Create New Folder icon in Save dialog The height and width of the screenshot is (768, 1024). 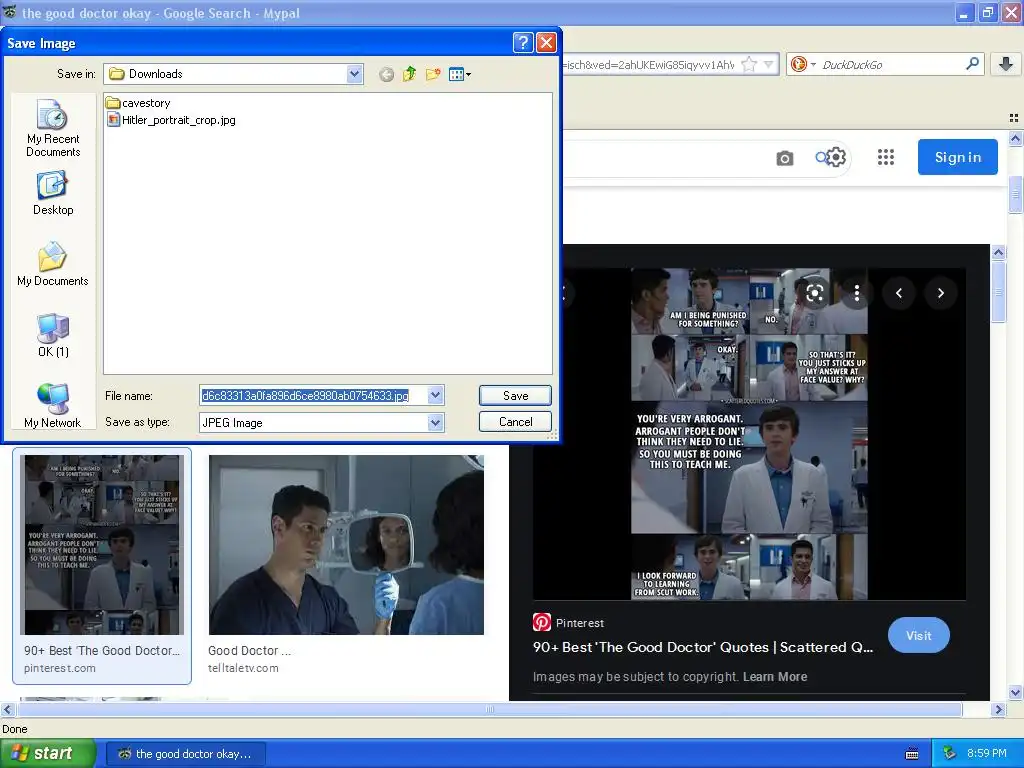click(x=432, y=74)
